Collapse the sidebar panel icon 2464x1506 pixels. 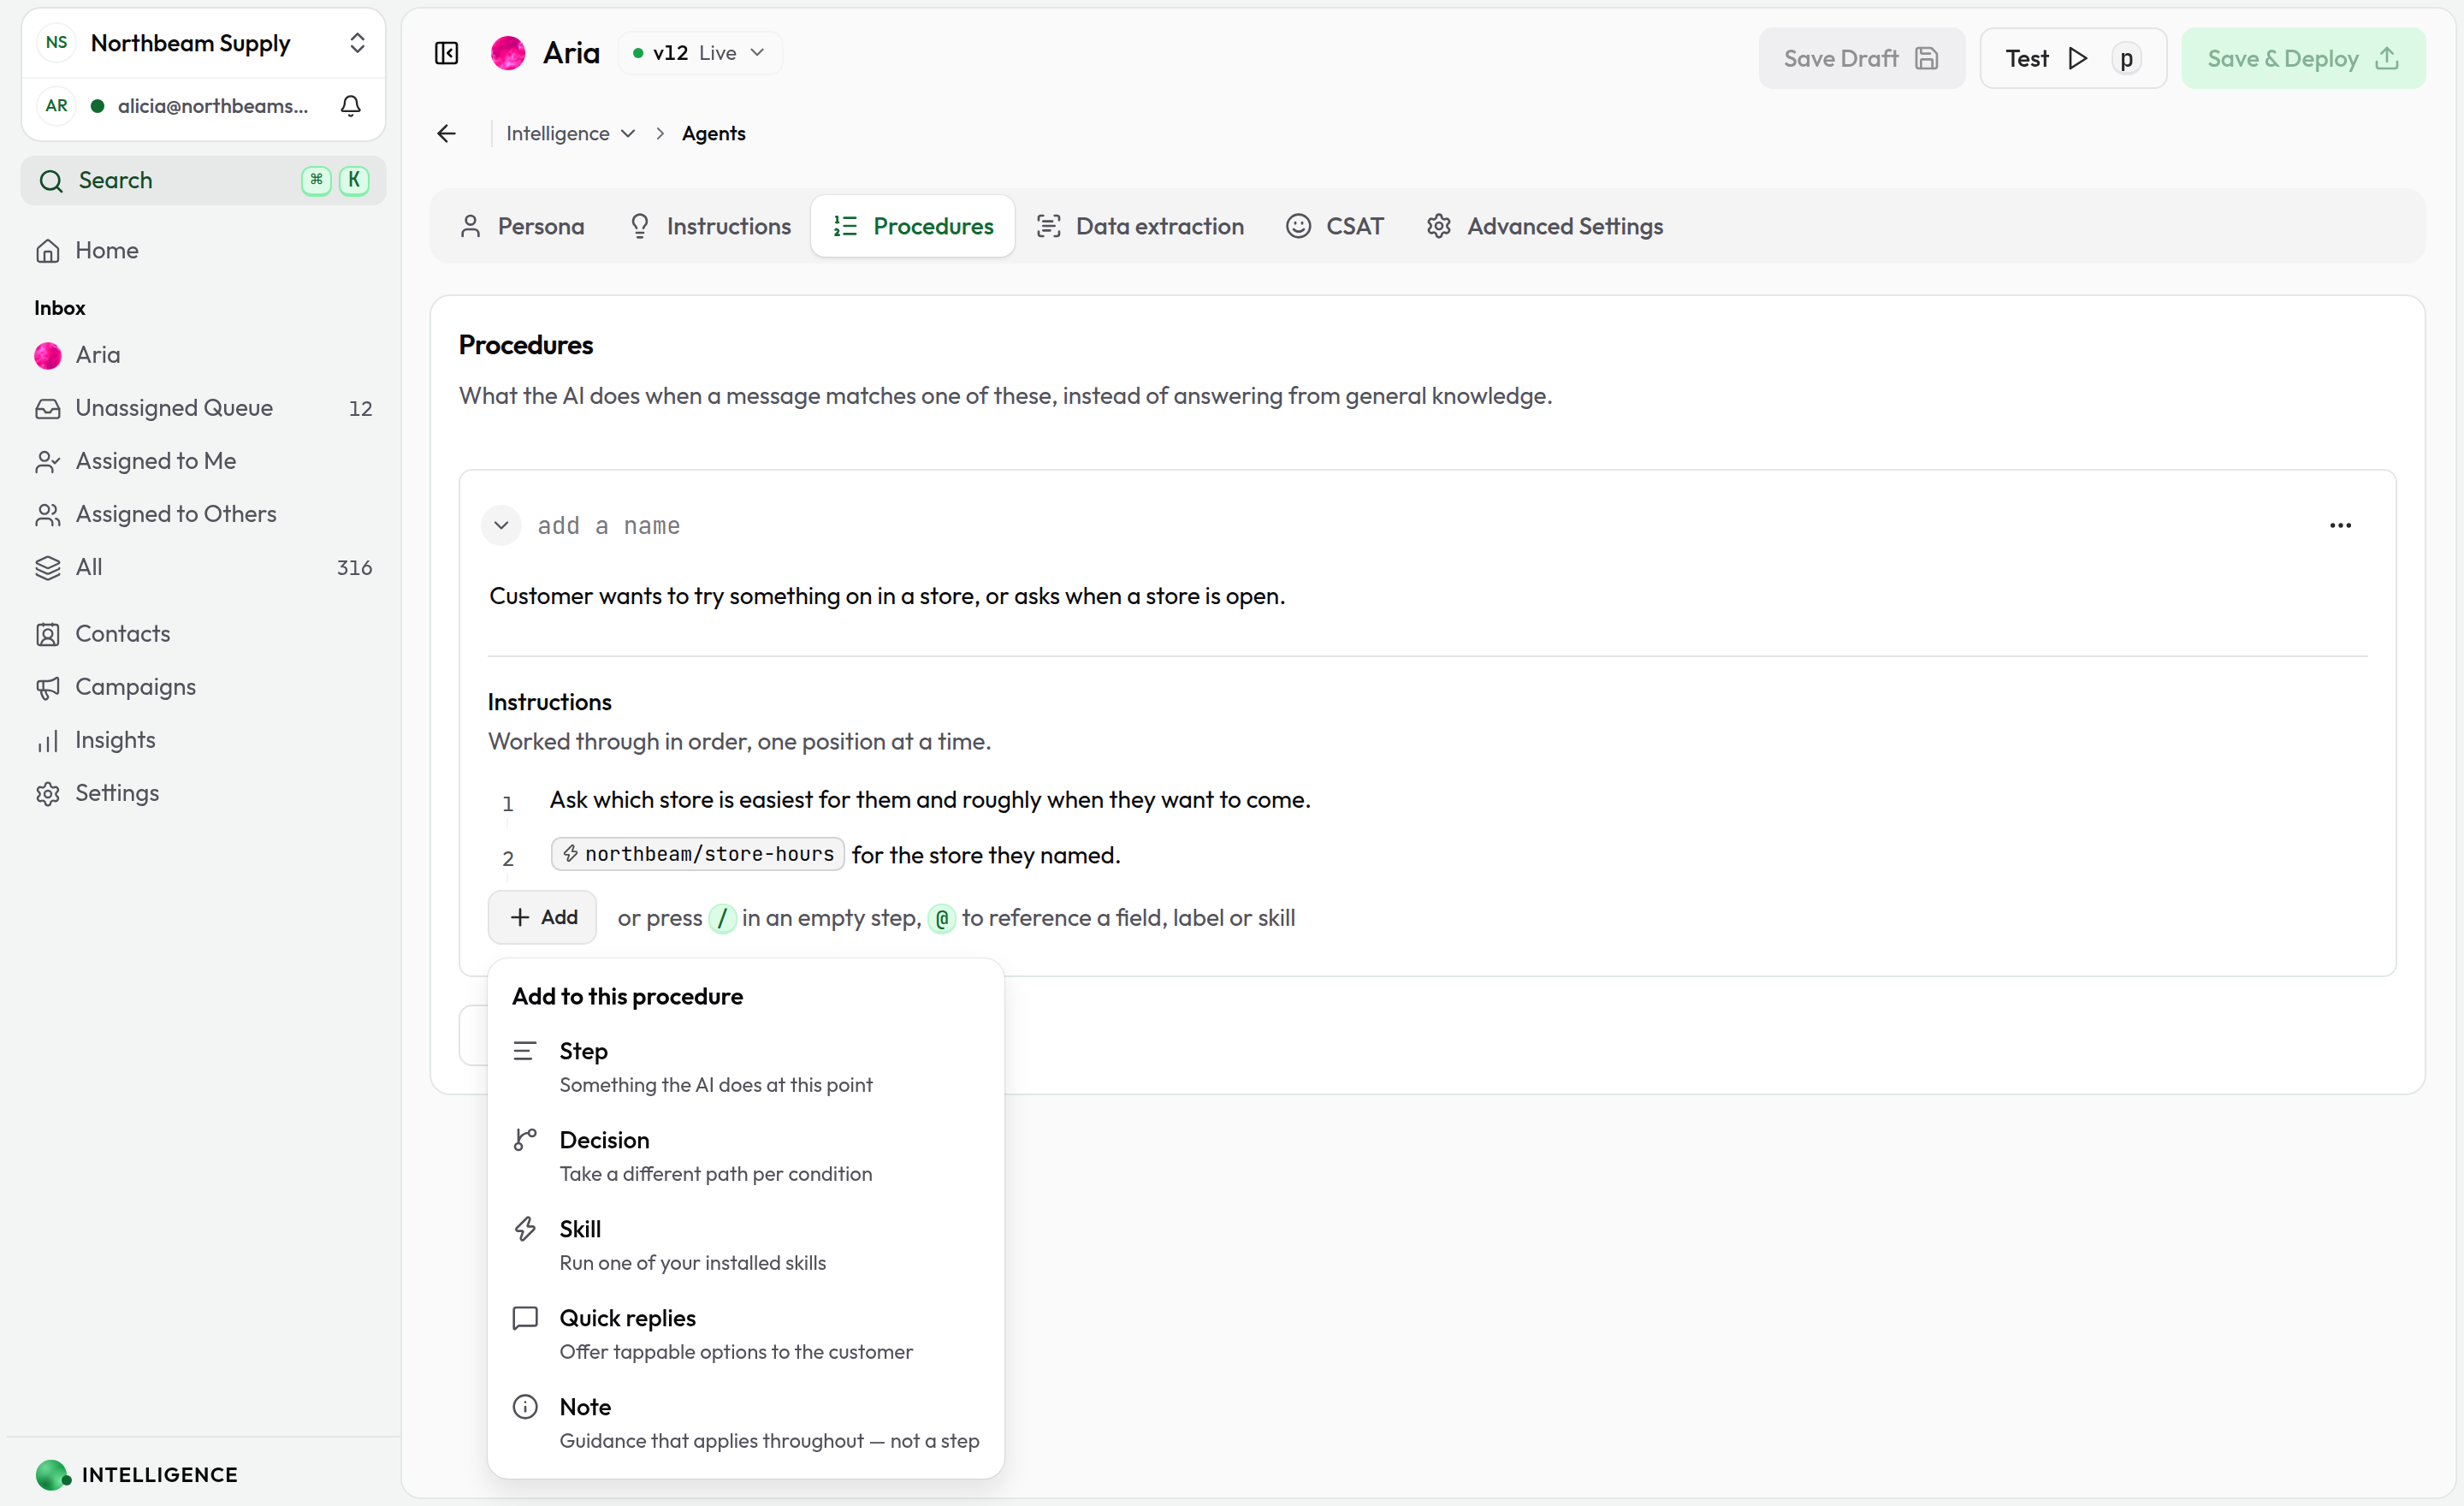coord(447,53)
